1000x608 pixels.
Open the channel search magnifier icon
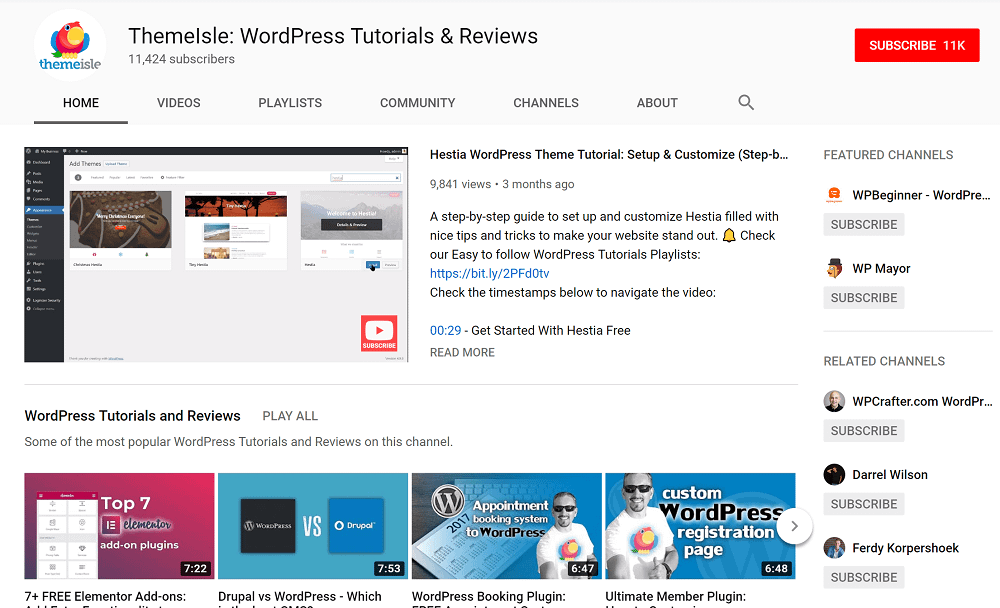click(746, 103)
